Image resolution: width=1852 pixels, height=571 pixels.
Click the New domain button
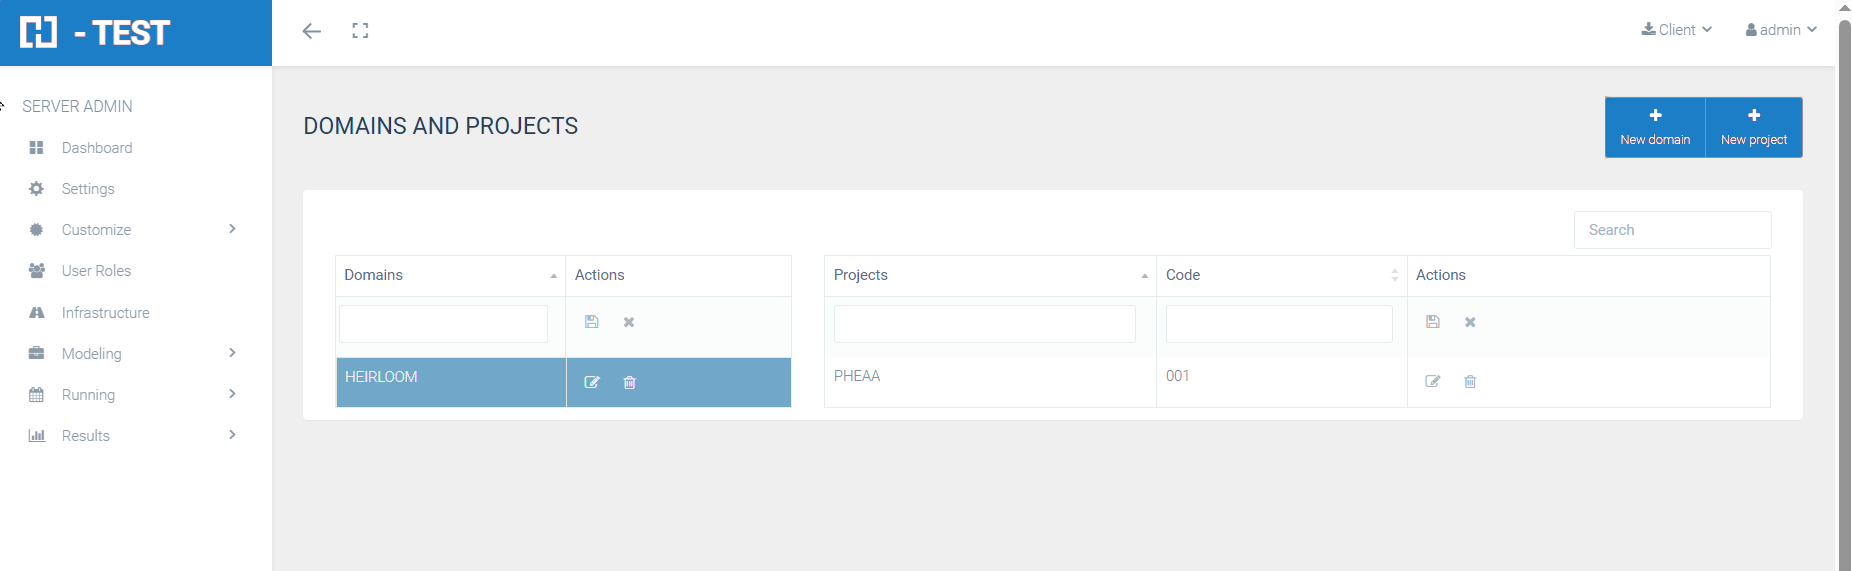point(1655,127)
